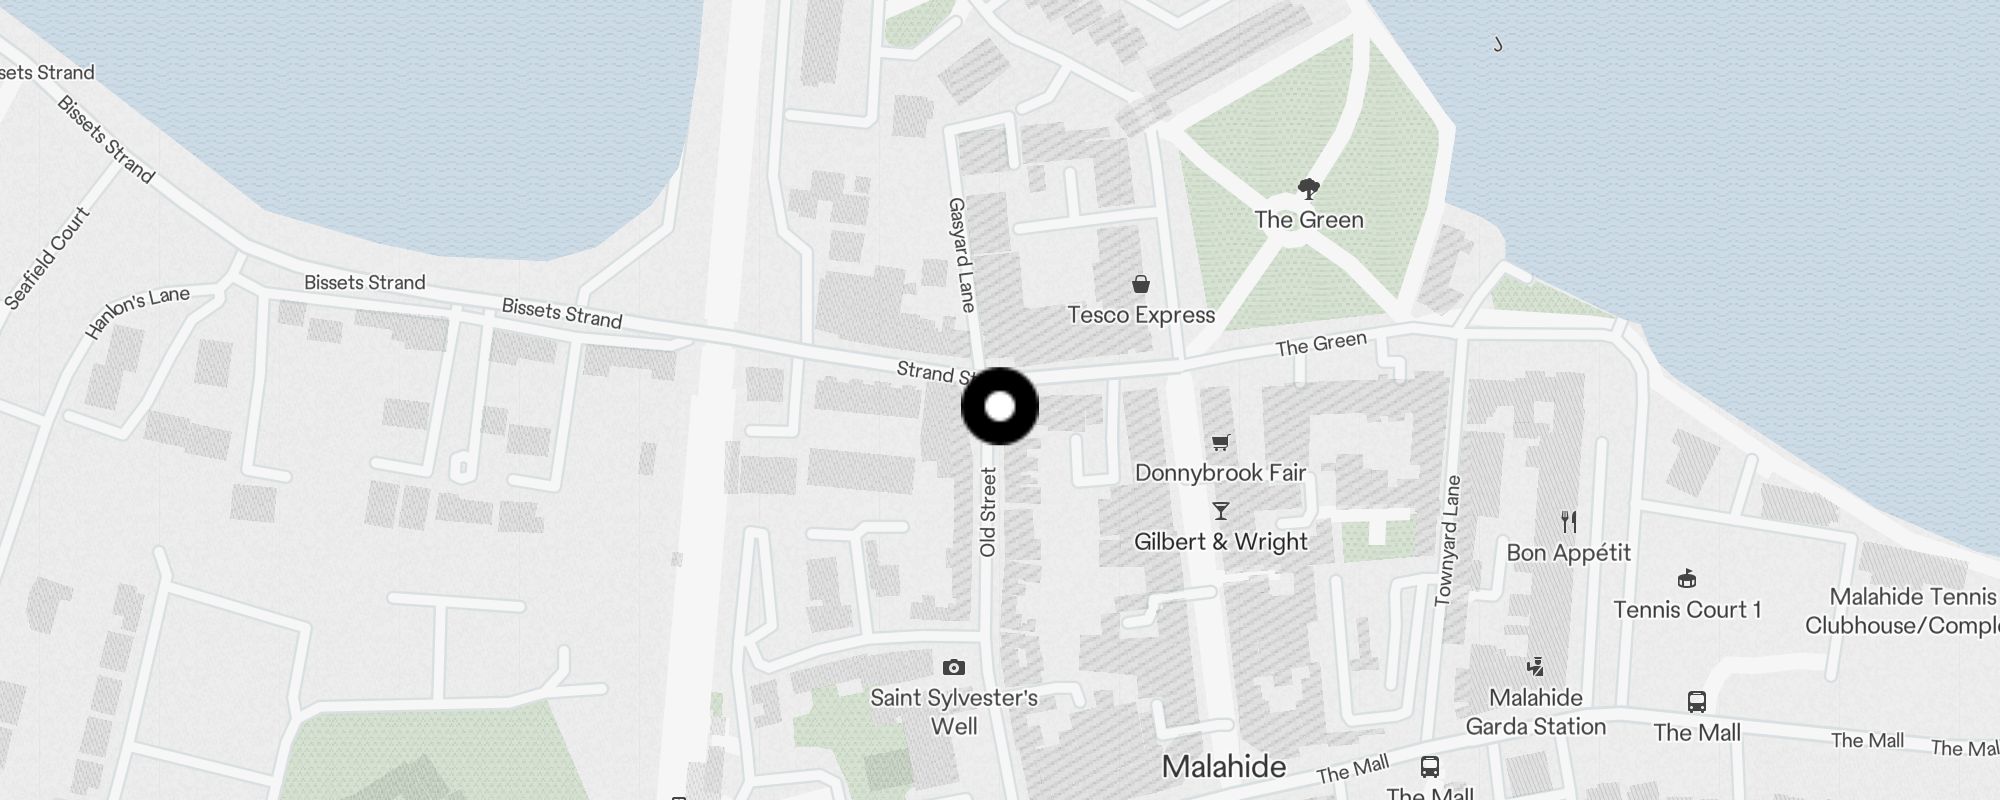Select the tree icon for The Green park

tap(1308, 188)
